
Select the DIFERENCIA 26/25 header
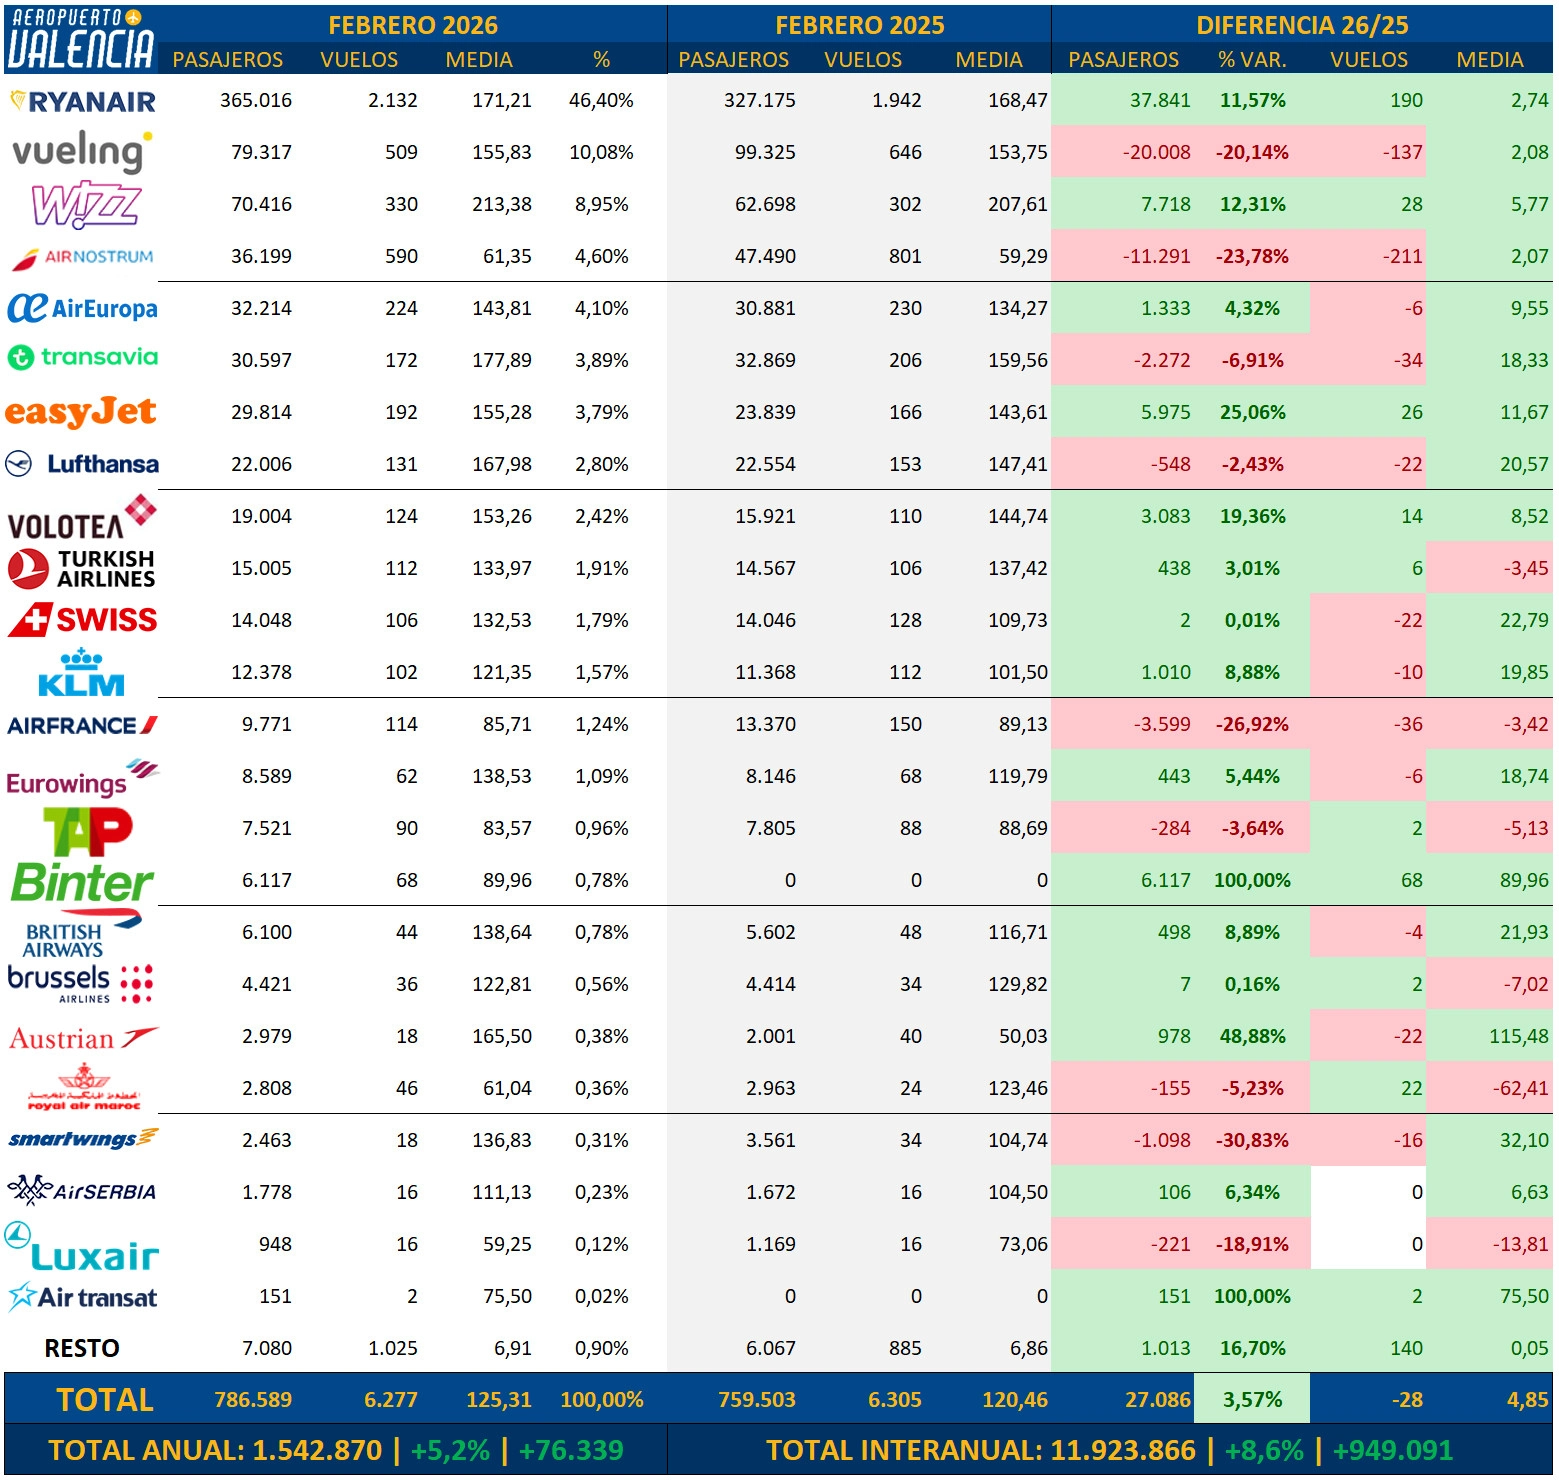pyautogui.click(x=1302, y=25)
